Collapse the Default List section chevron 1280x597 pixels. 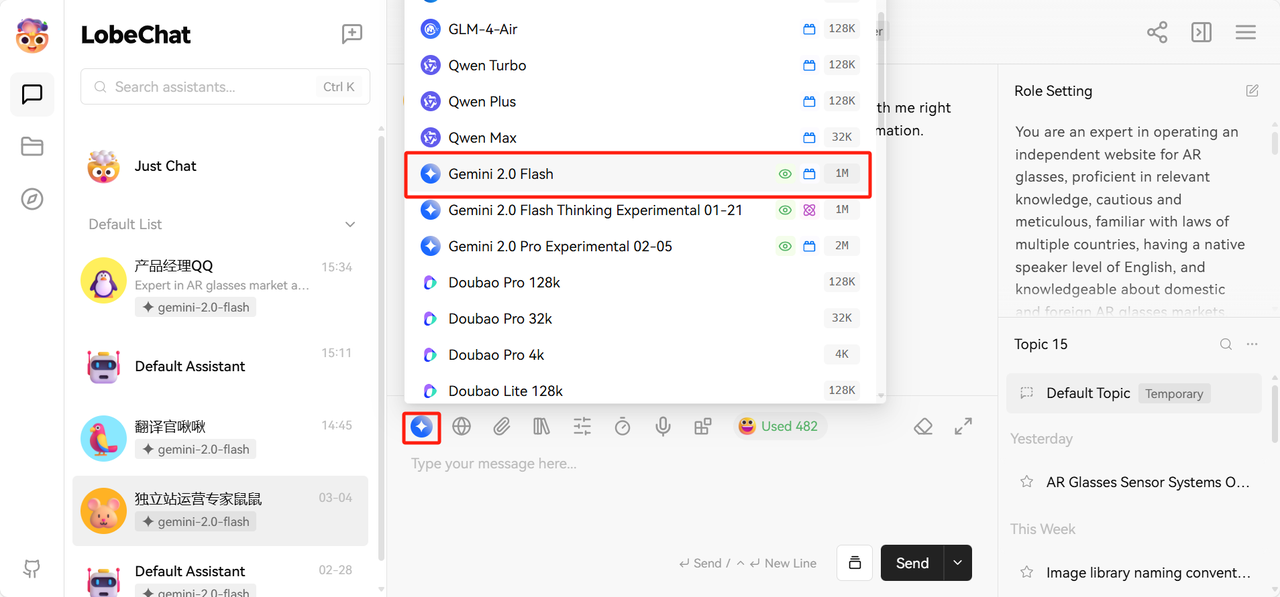pos(350,225)
